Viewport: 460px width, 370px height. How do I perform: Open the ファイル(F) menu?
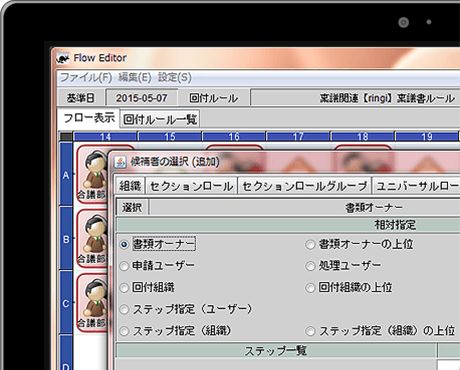(86, 77)
